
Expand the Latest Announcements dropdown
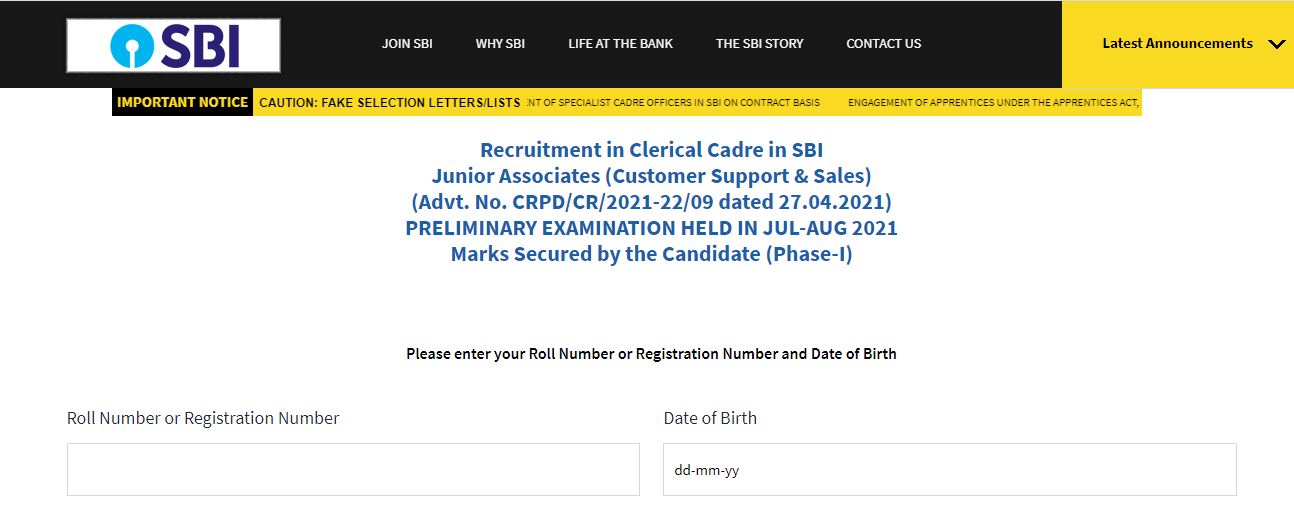pyautogui.click(x=1177, y=44)
